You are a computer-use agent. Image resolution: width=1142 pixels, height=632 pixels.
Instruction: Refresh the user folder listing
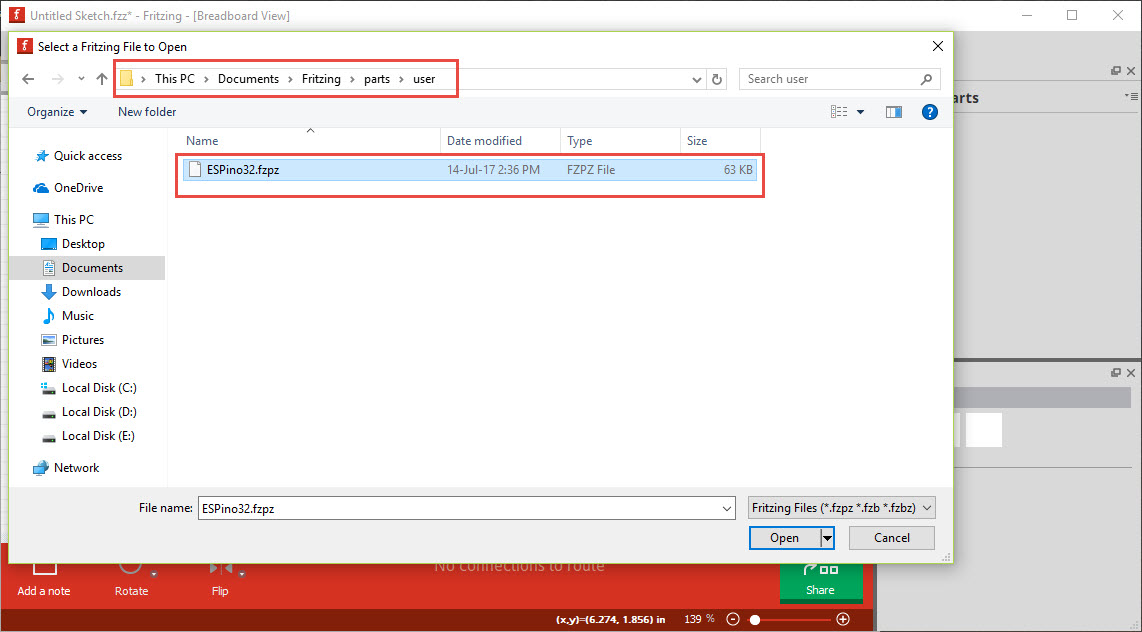point(717,79)
